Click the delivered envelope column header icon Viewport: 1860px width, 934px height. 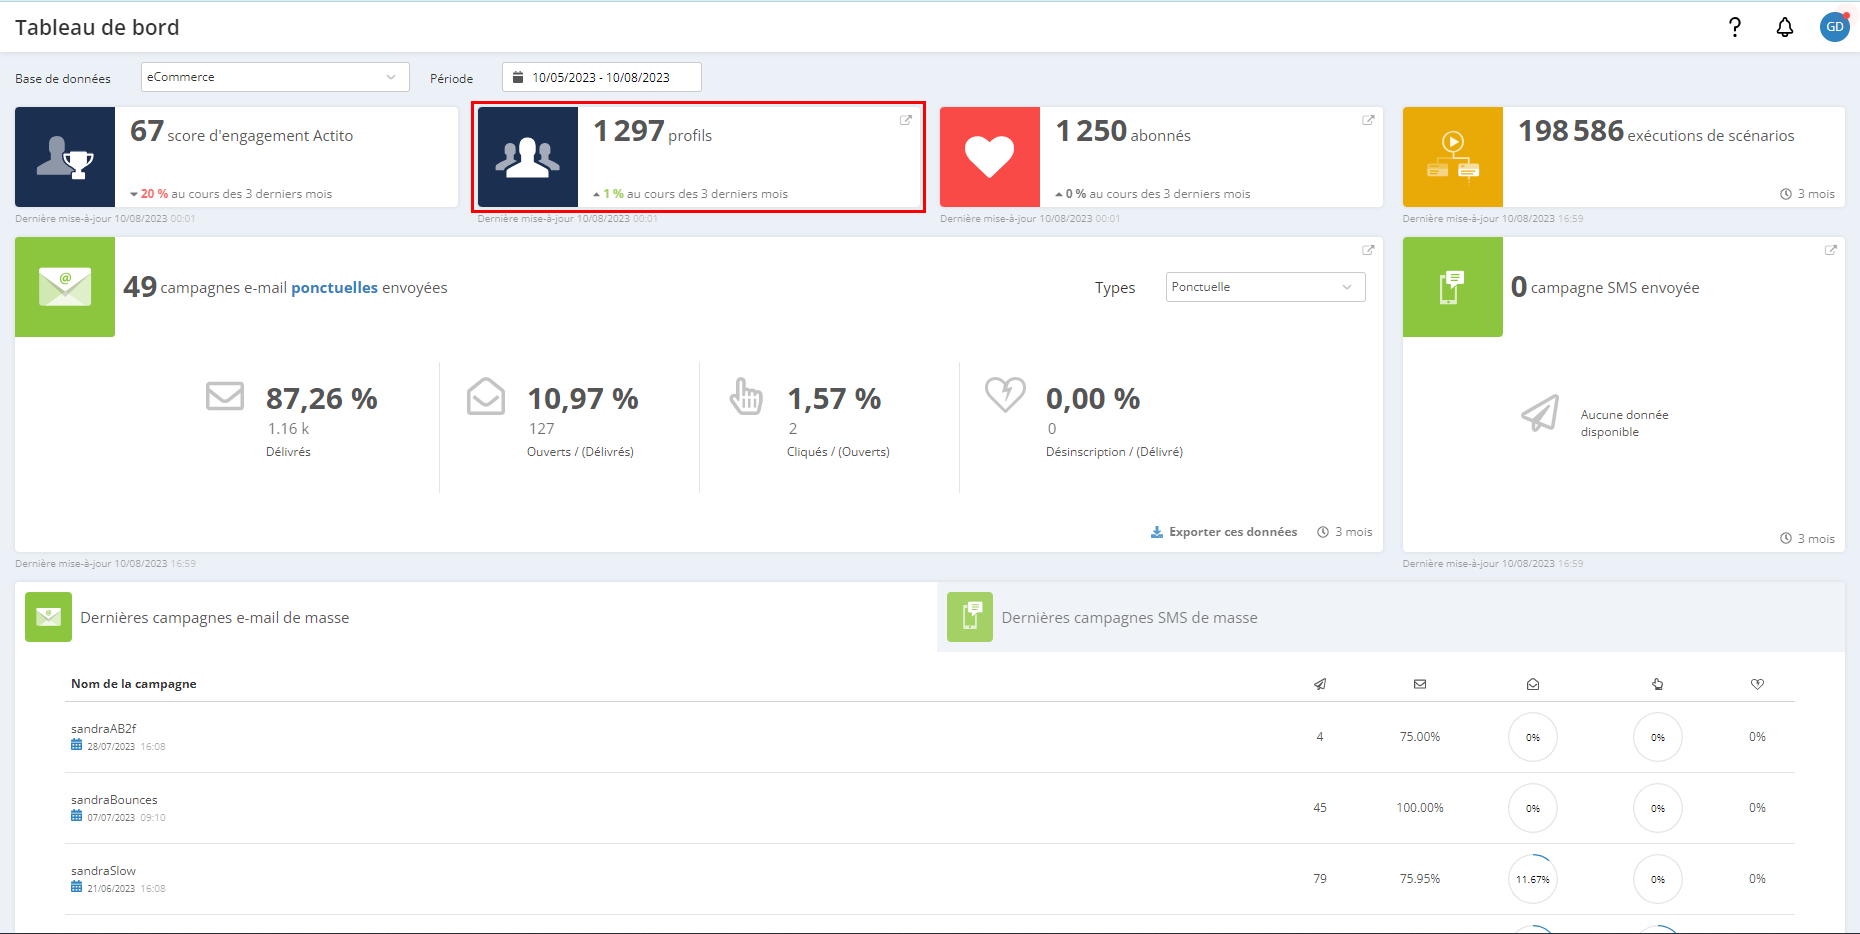click(x=1420, y=684)
